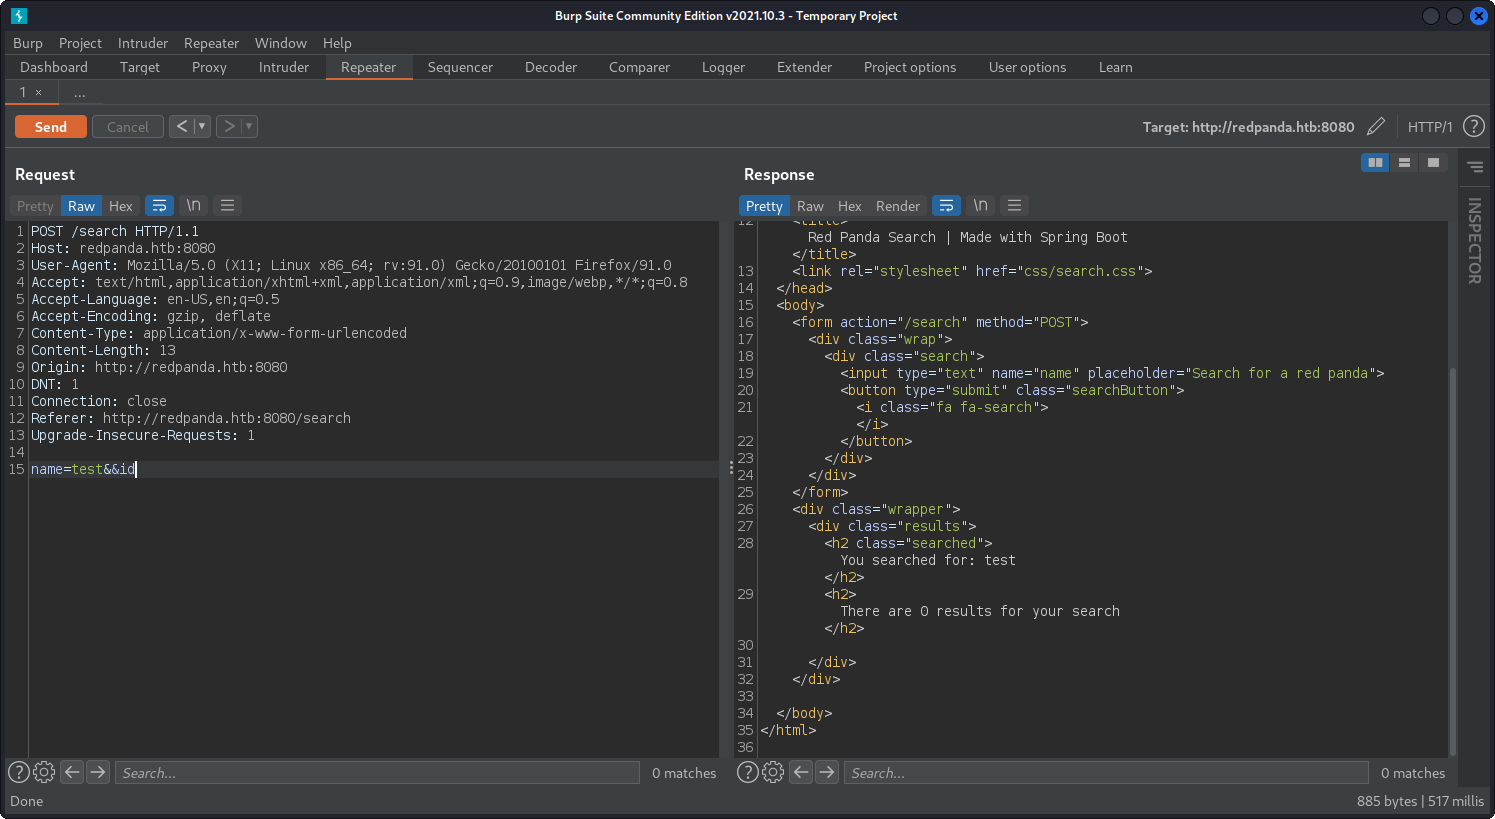The height and width of the screenshot is (819, 1495).
Task: Jump to next match in Request search
Action: pos(98,772)
